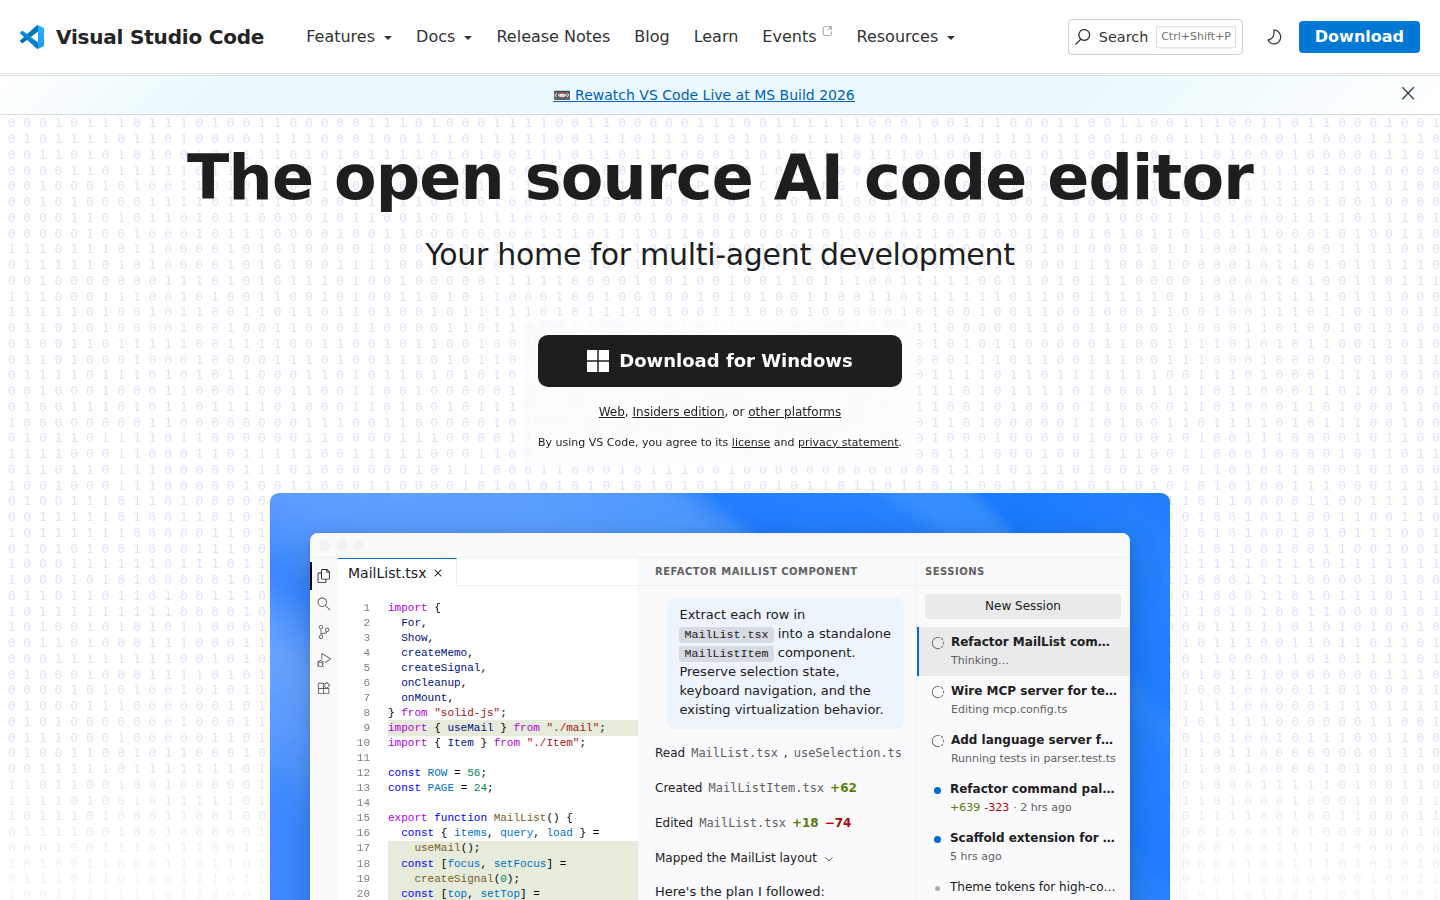1440x900 pixels.
Task: Open the Extensions icon in the editor sidebar
Action: [324, 688]
